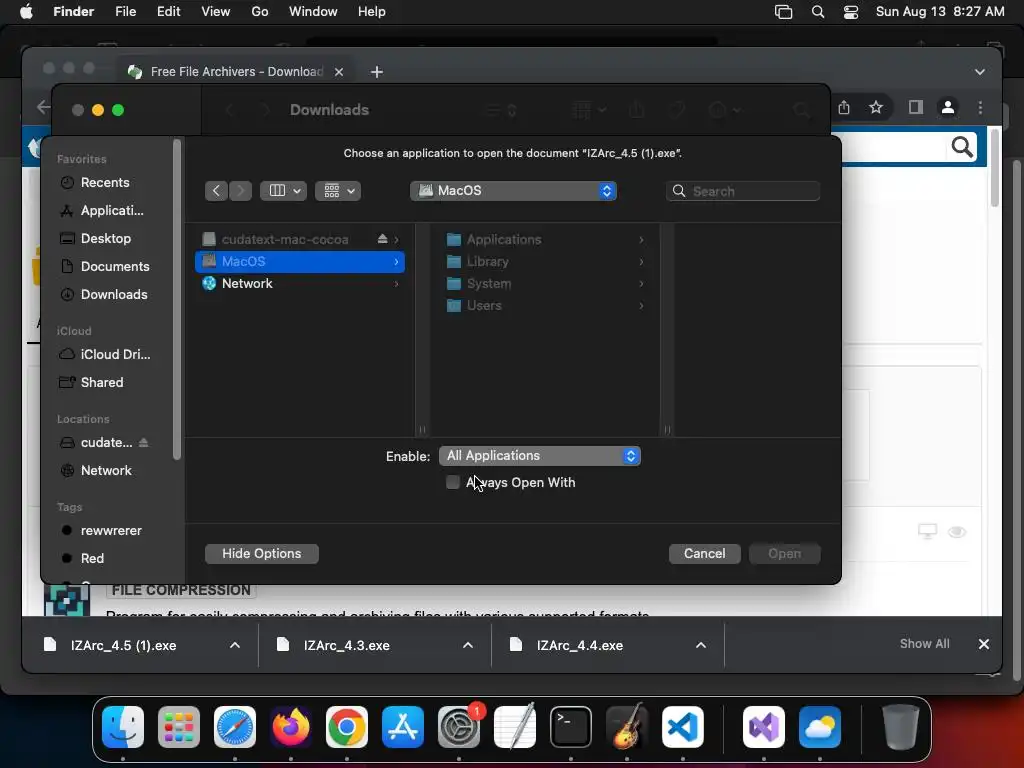
Task: Click the sidebar scrollbar in dialog
Action: (x=177, y=299)
